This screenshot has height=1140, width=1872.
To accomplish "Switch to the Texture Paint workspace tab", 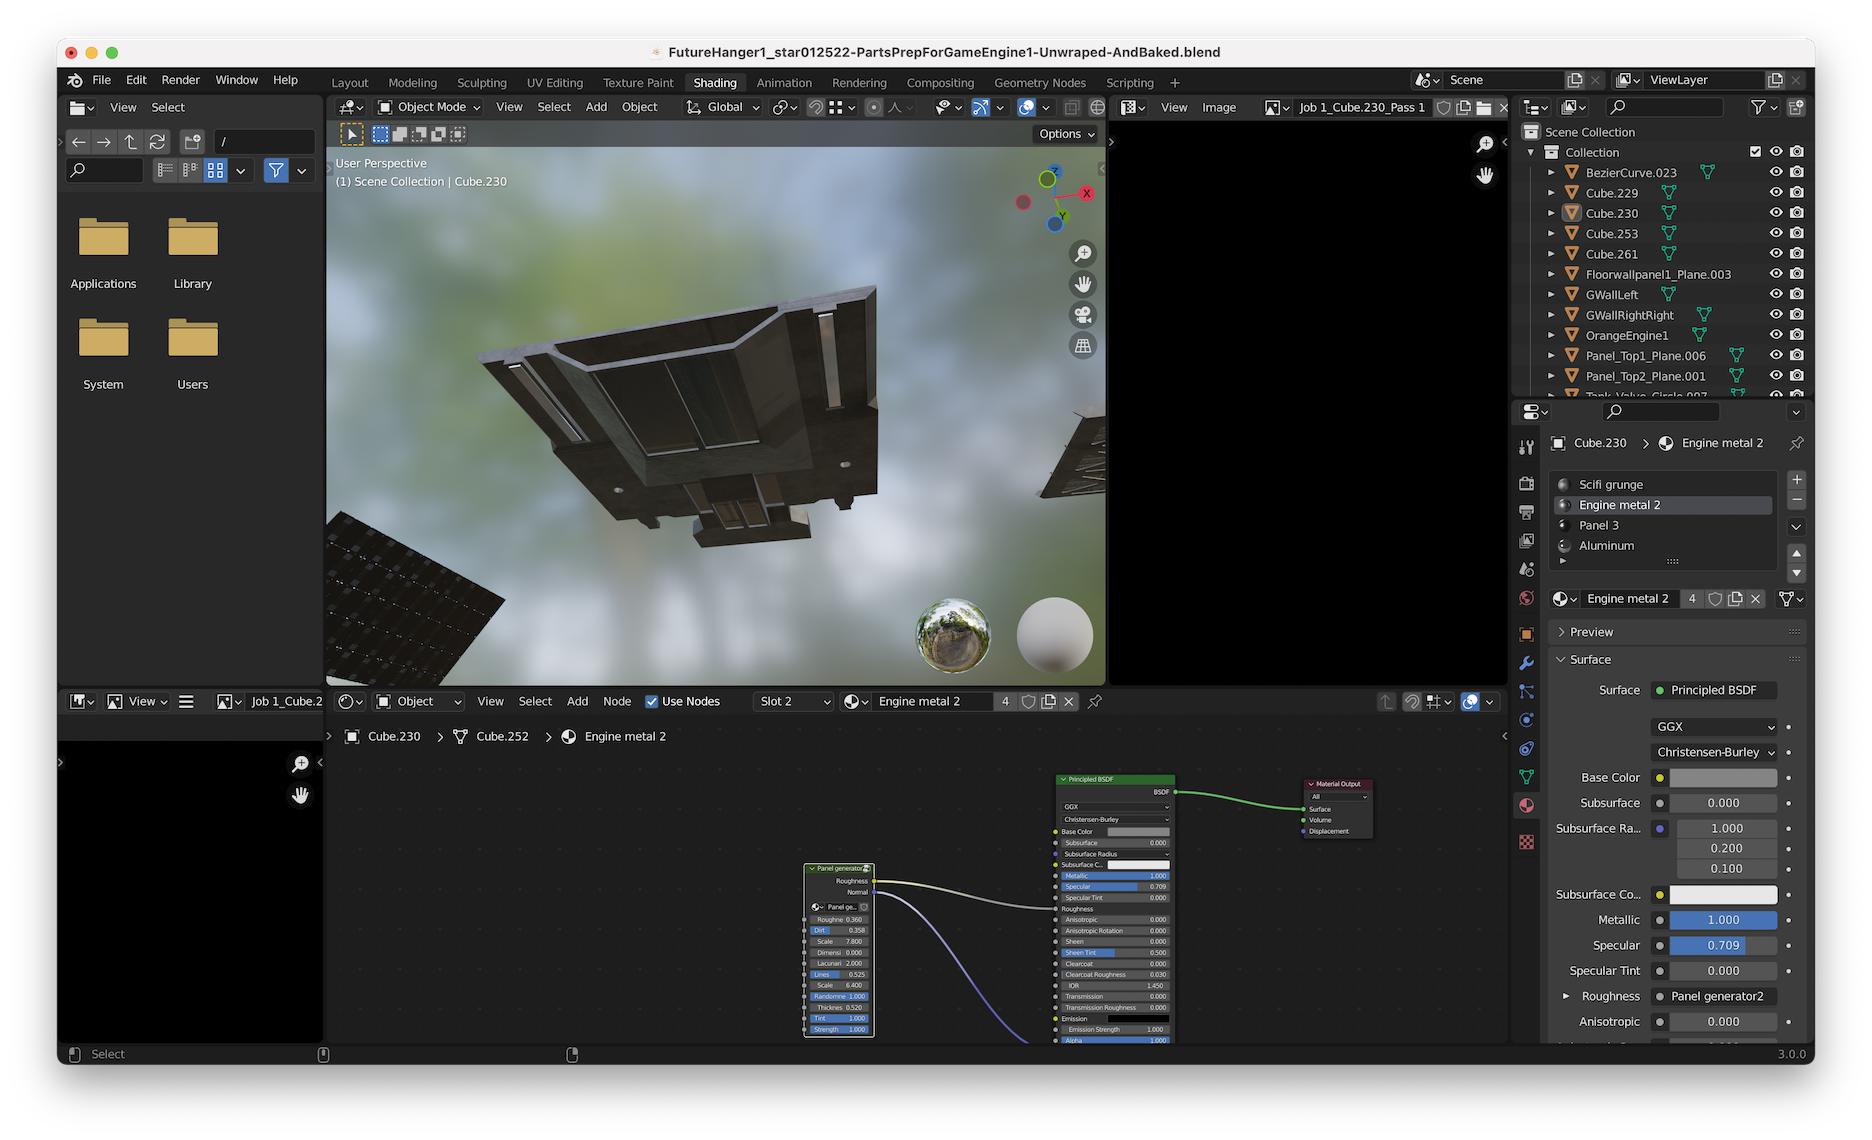I will [x=638, y=83].
